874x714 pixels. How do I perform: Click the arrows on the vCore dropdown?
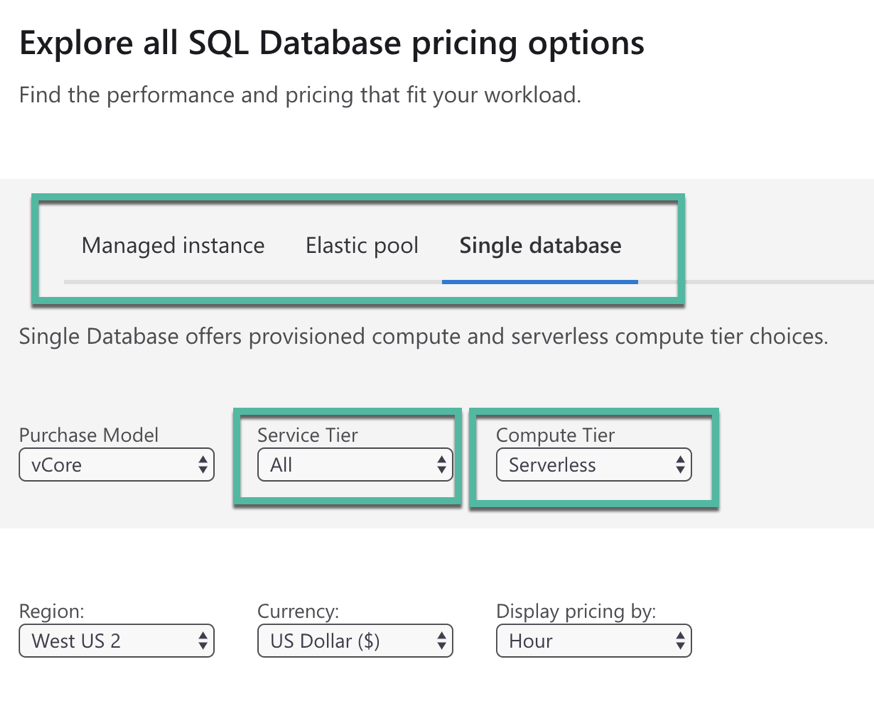(x=203, y=465)
